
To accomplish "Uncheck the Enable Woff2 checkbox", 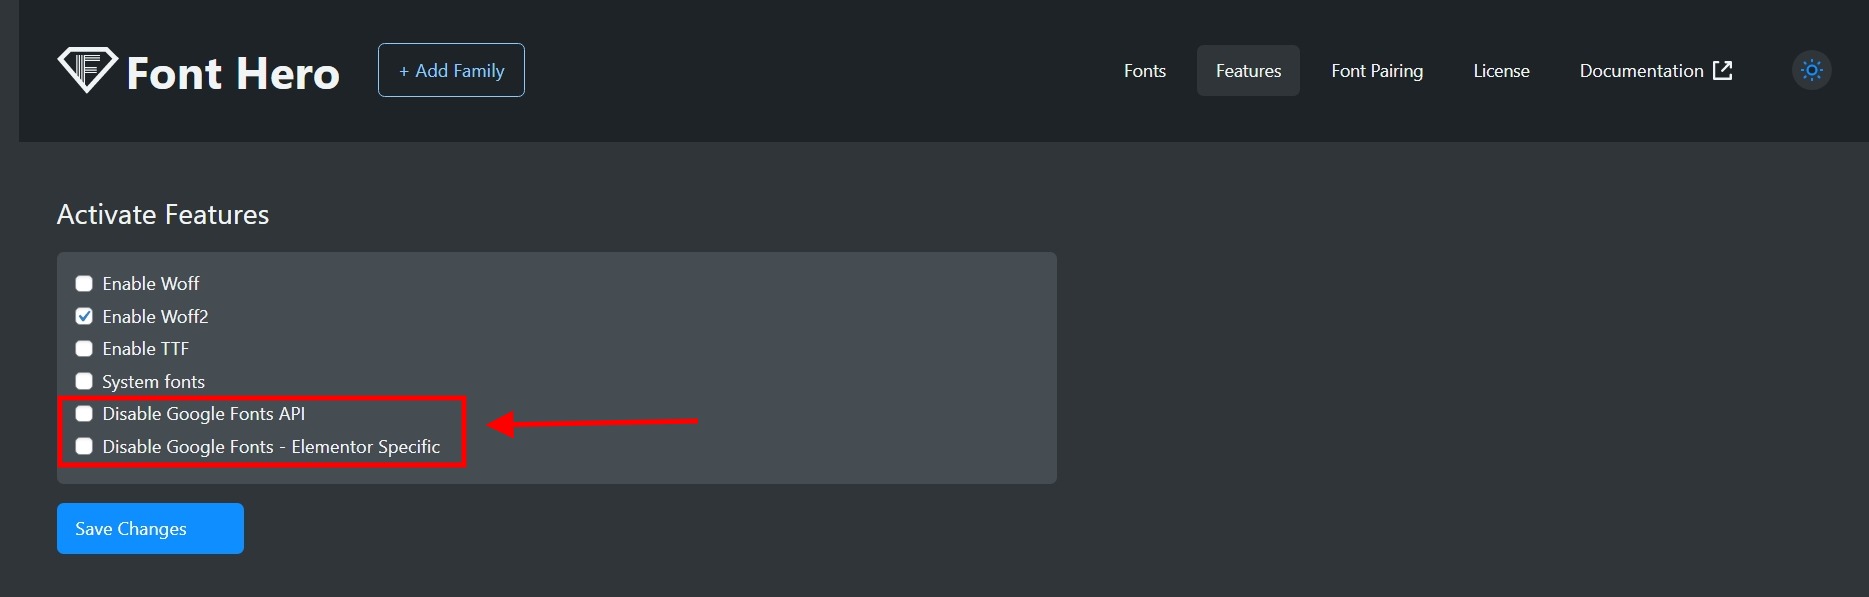I will [x=84, y=317].
